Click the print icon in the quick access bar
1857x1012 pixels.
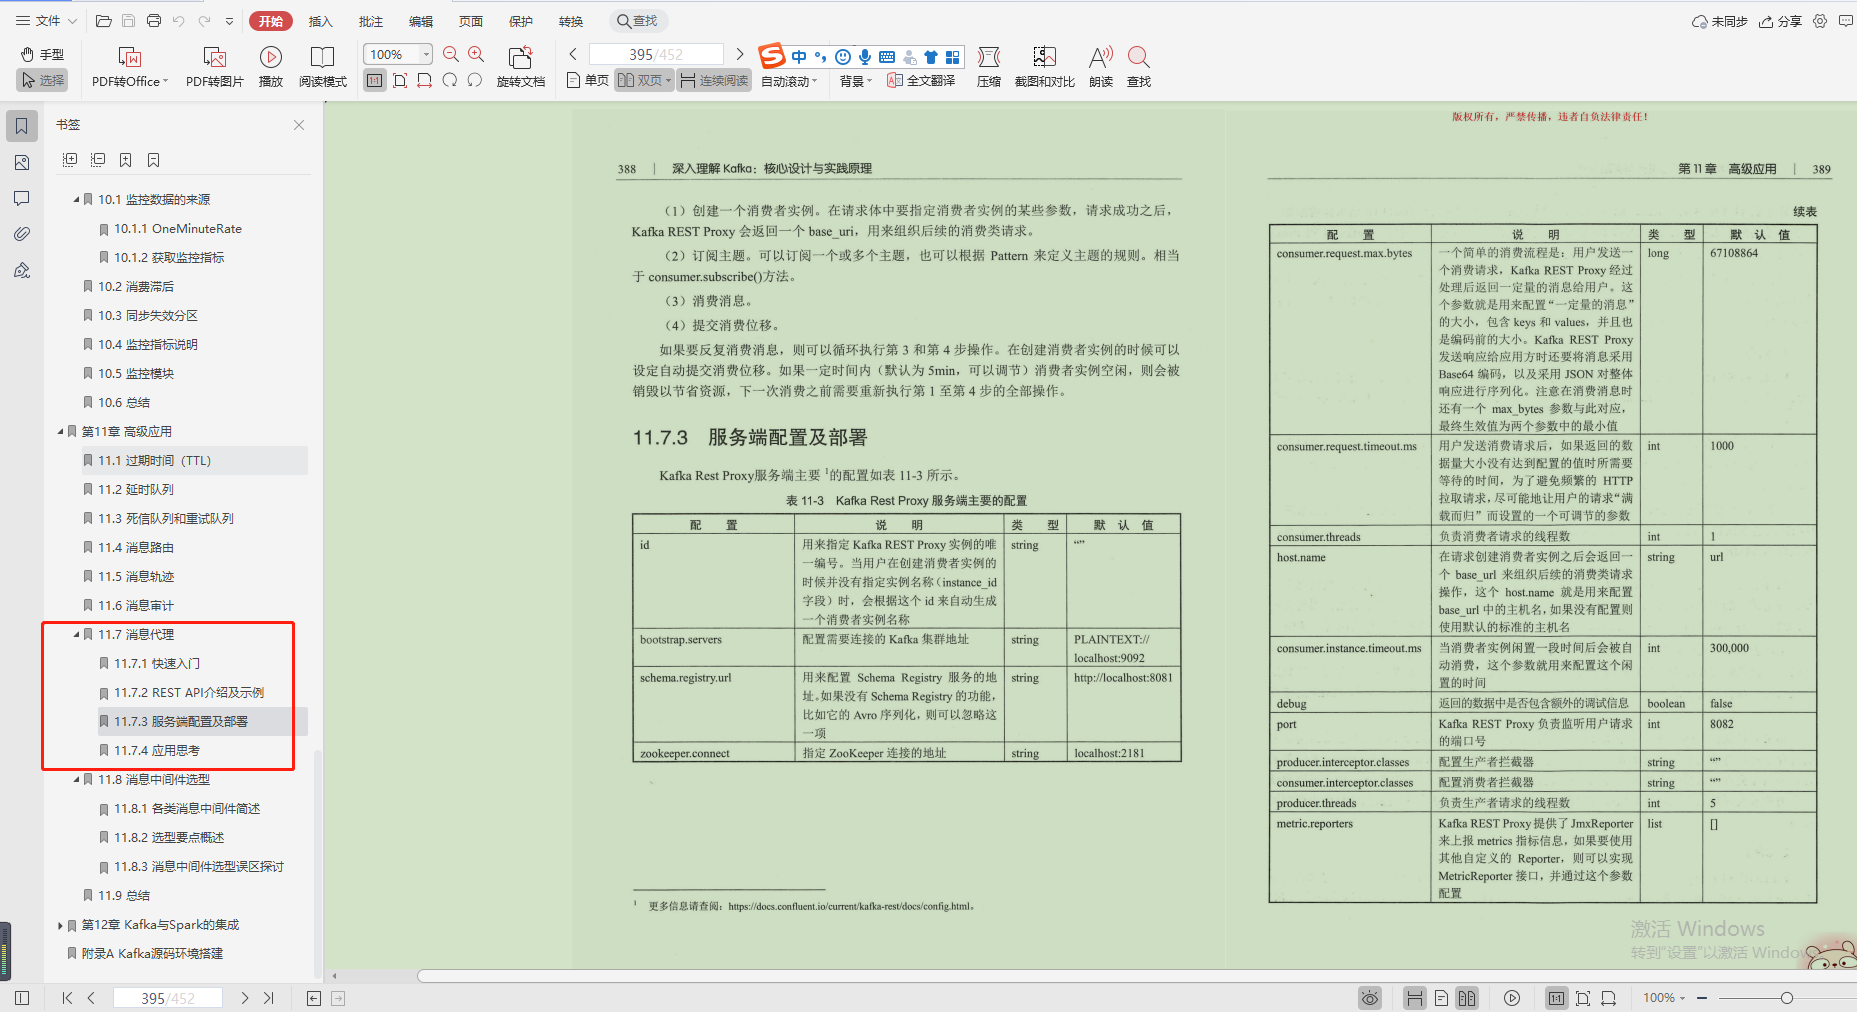point(153,20)
